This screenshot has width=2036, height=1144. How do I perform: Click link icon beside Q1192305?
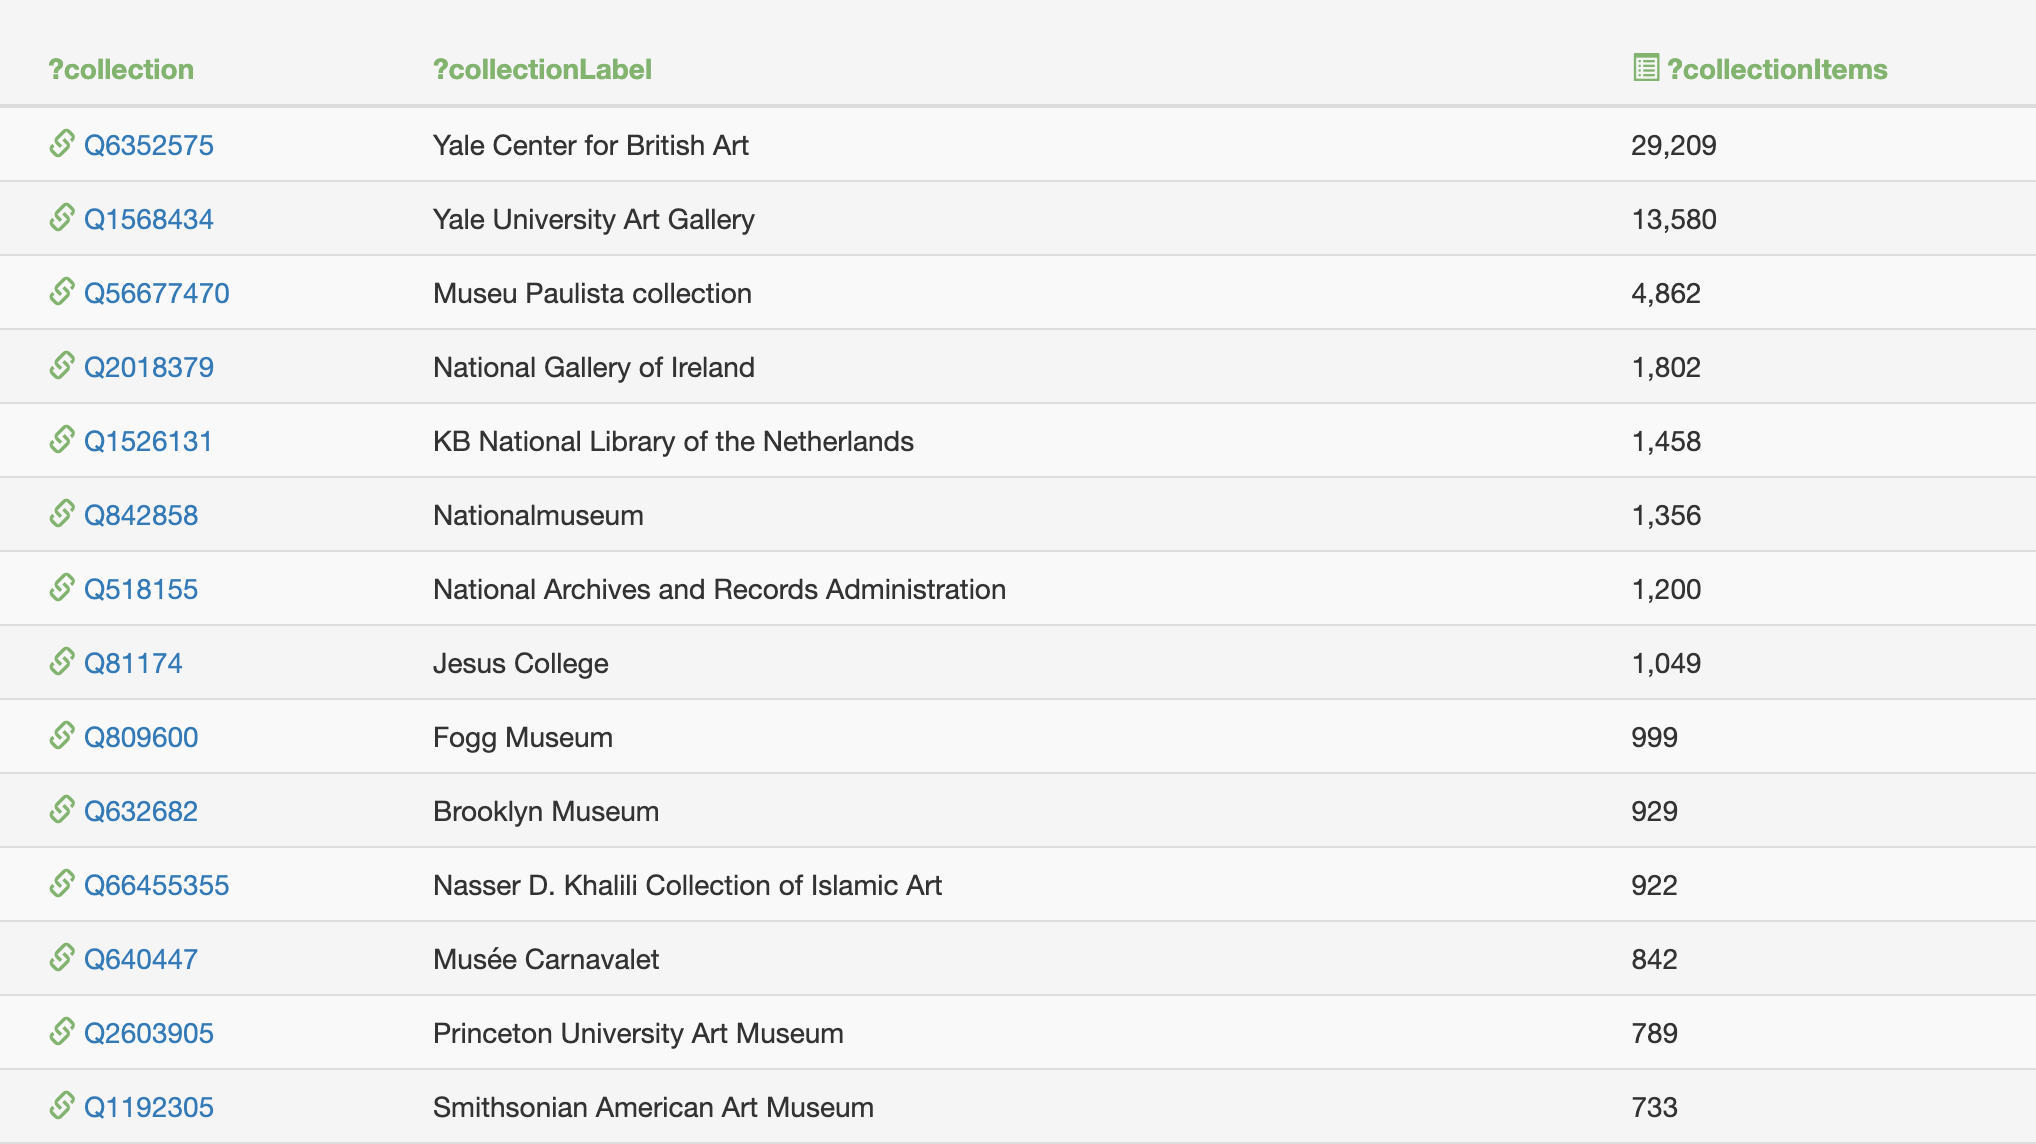(x=62, y=1106)
